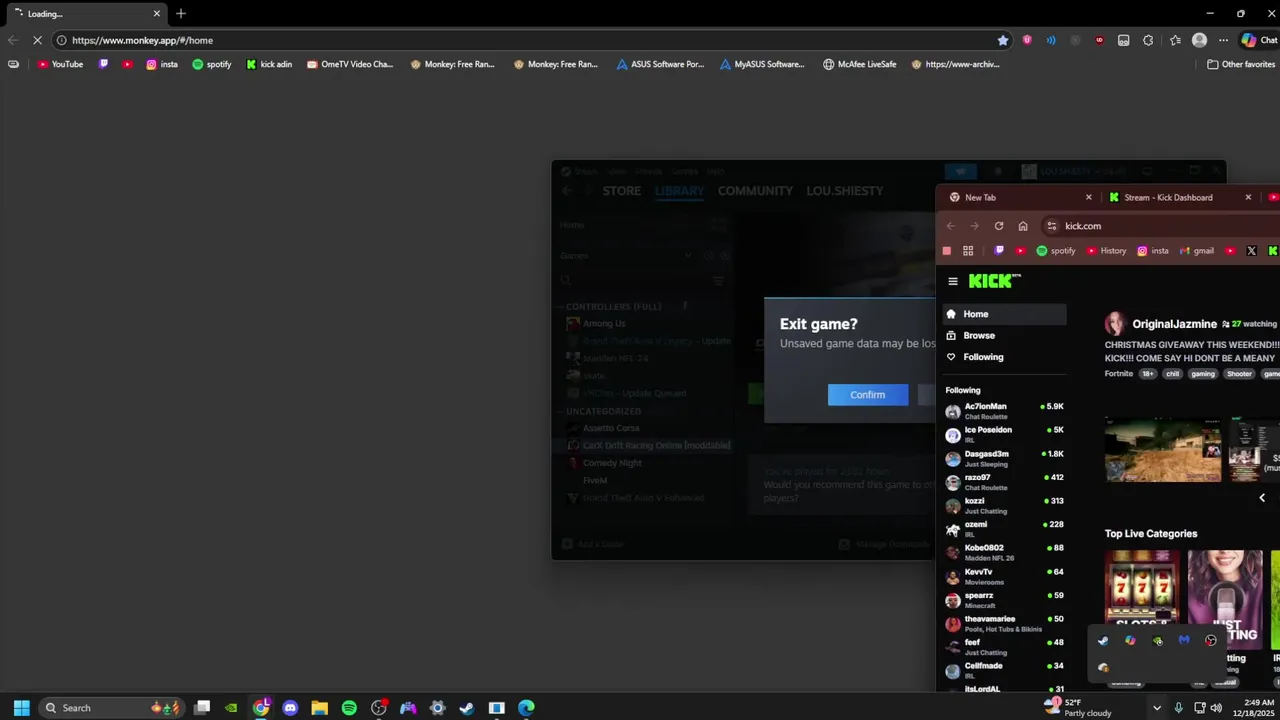The height and width of the screenshot is (720, 1280).
Task: Open Chrome apps grid bookmark icon
Action: (968, 251)
